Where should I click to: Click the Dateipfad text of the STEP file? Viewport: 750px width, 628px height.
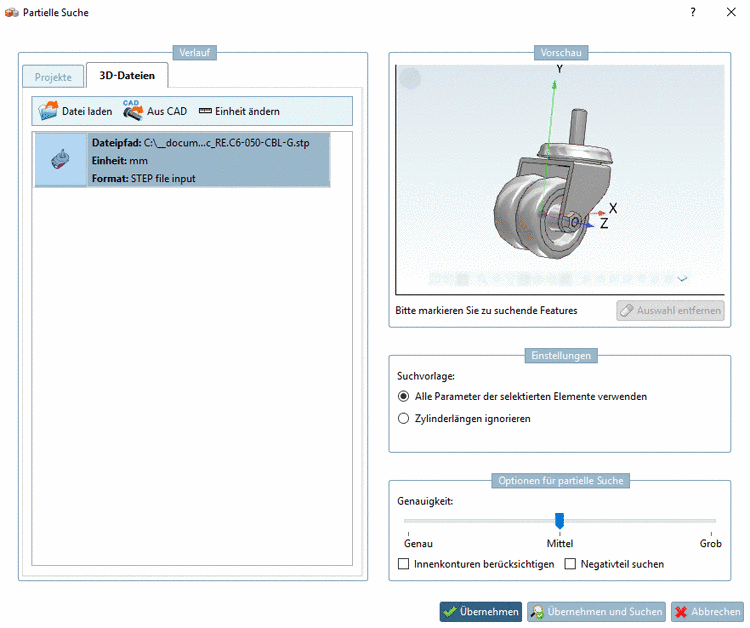(200, 143)
